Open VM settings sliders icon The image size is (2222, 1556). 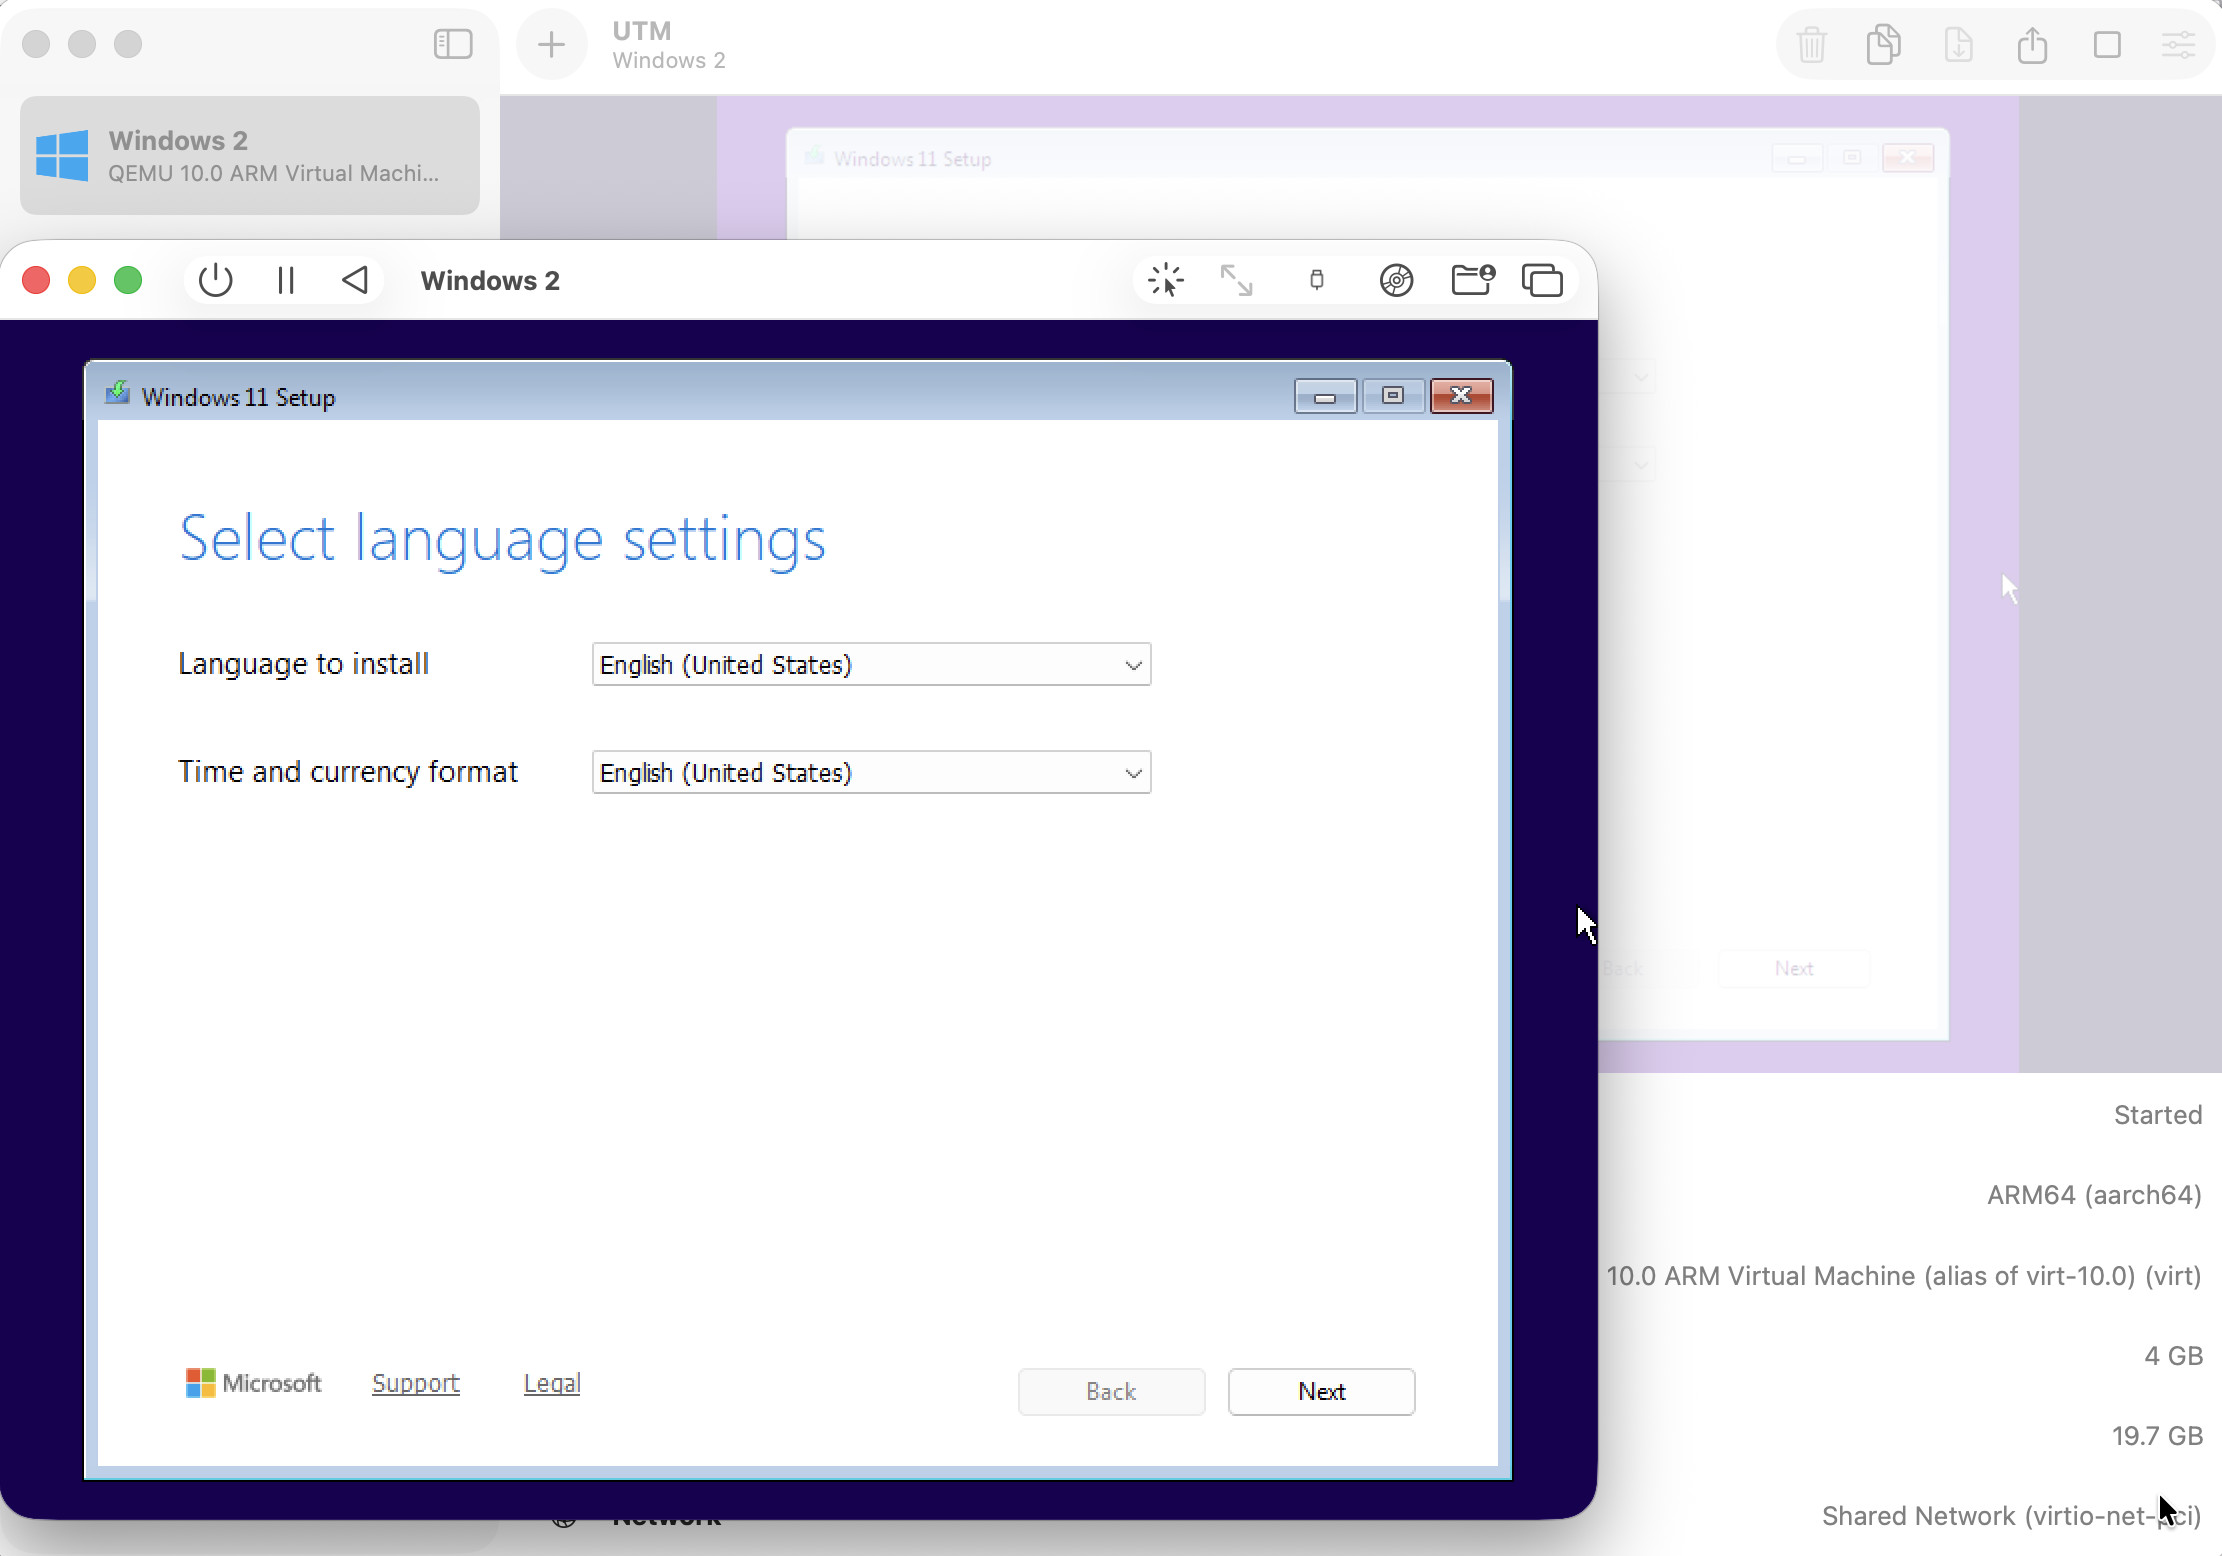2179,45
